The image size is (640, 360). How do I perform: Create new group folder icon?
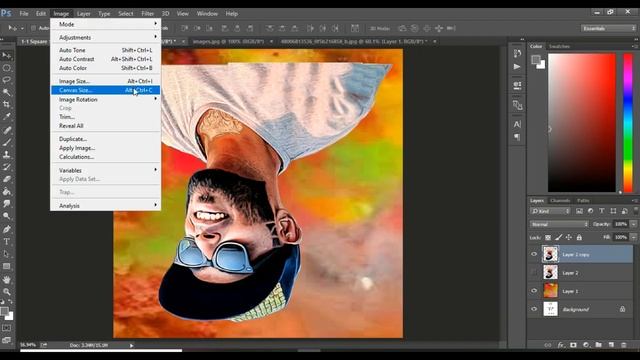pyautogui.click(x=598, y=345)
